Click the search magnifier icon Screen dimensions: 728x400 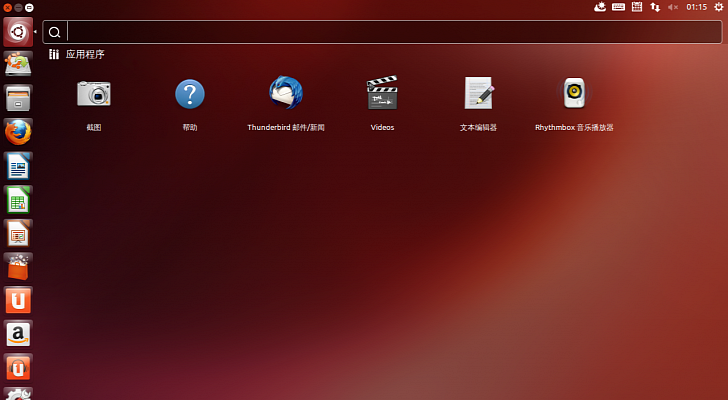[x=54, y=32]
